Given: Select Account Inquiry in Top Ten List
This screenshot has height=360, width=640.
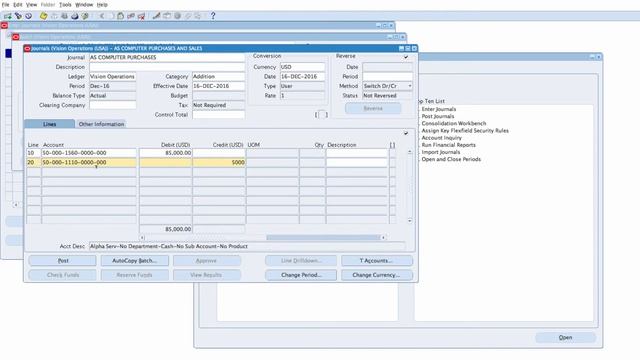Looking at the screenshot, I should point(442,138).
